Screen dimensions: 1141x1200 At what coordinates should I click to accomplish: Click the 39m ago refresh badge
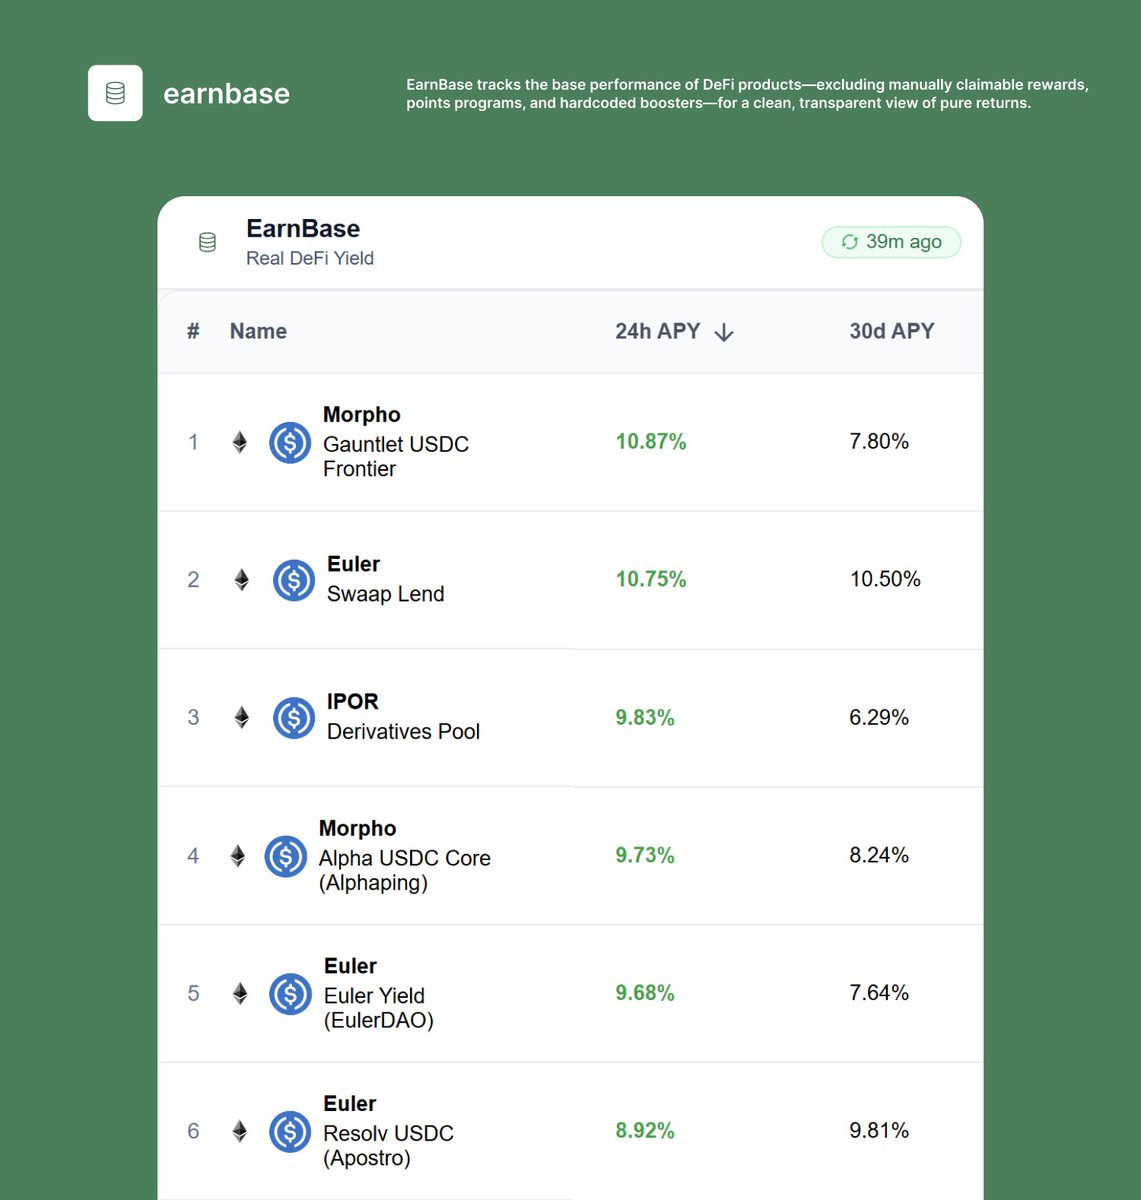point(891,242)
